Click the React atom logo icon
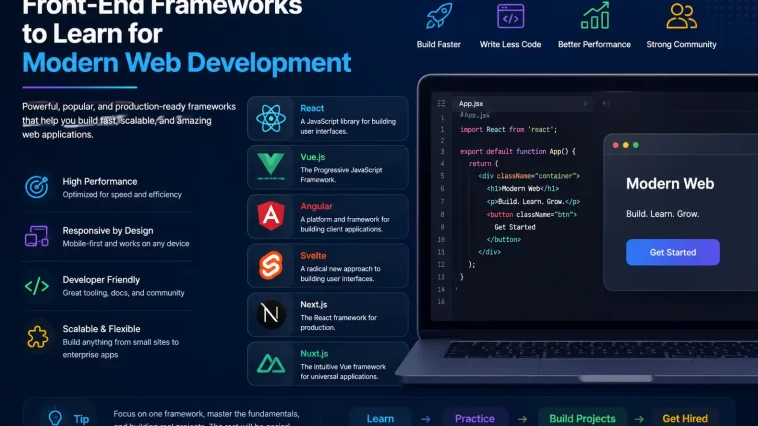The image size is (758, 426). 271,118
